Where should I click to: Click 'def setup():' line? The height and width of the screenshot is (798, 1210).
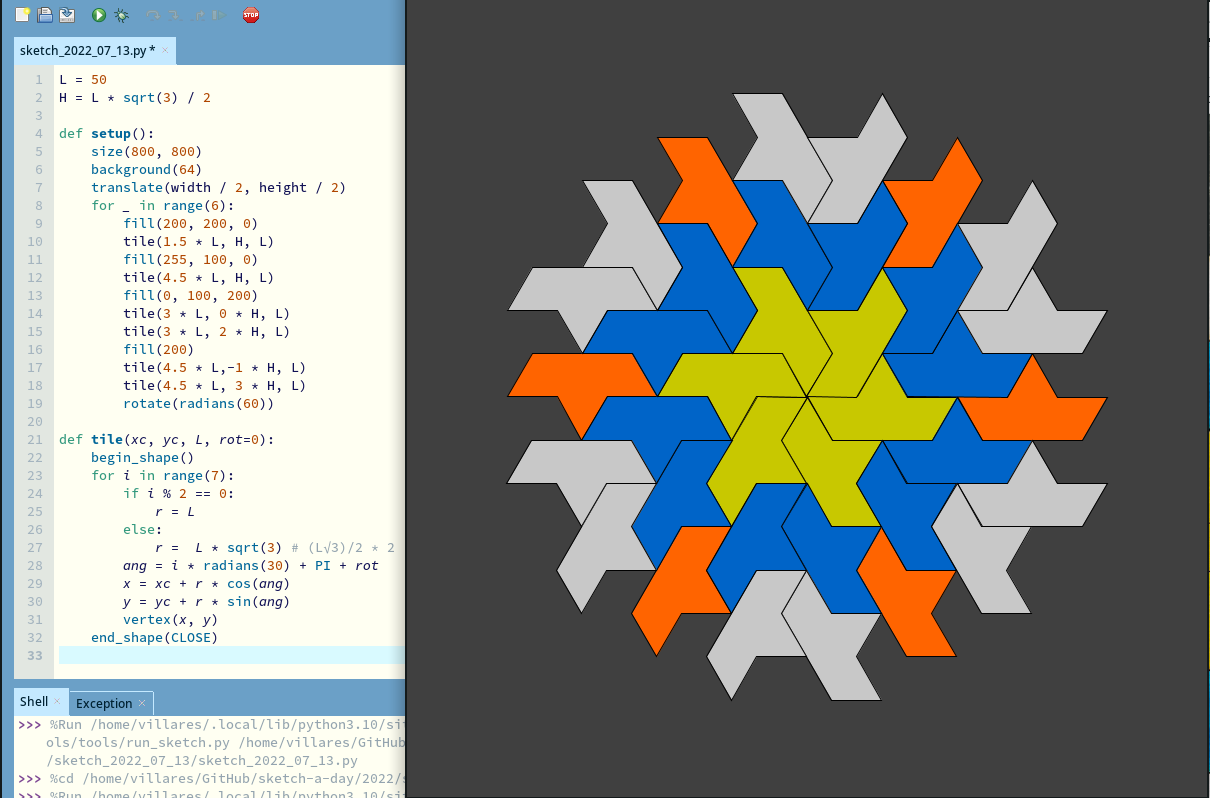107,133
